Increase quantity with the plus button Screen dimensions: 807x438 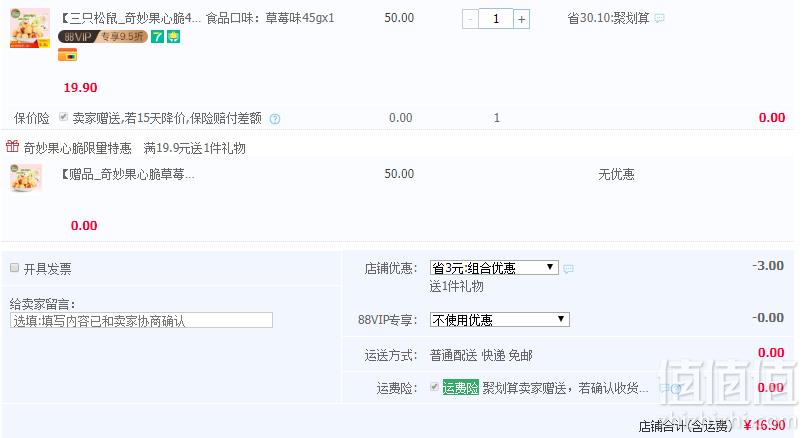click(x=521, y=20)
